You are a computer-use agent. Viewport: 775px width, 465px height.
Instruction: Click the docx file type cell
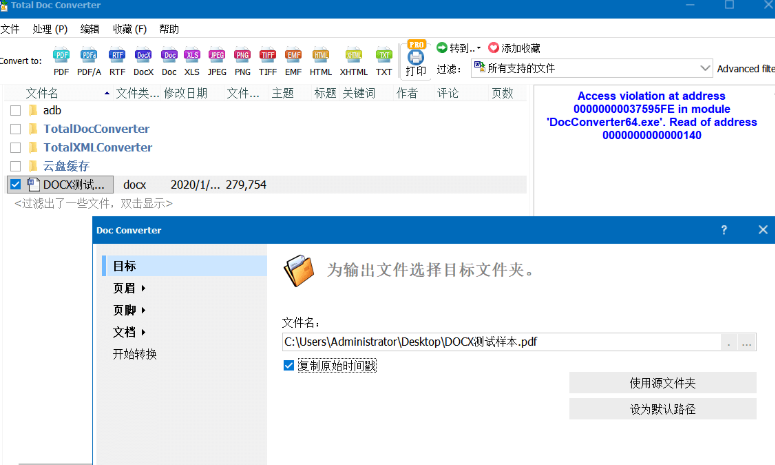click(x=134, y=185)
